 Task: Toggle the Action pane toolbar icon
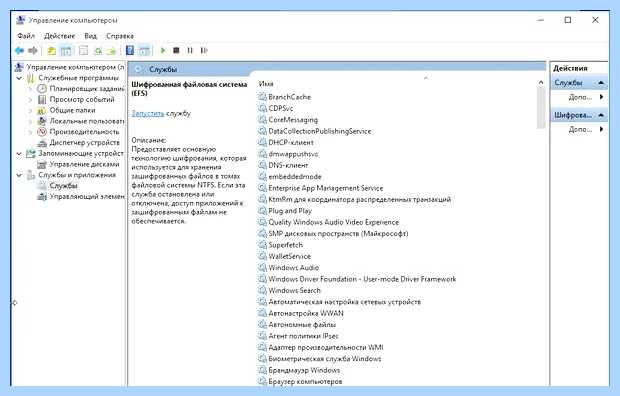coord(144,51)
